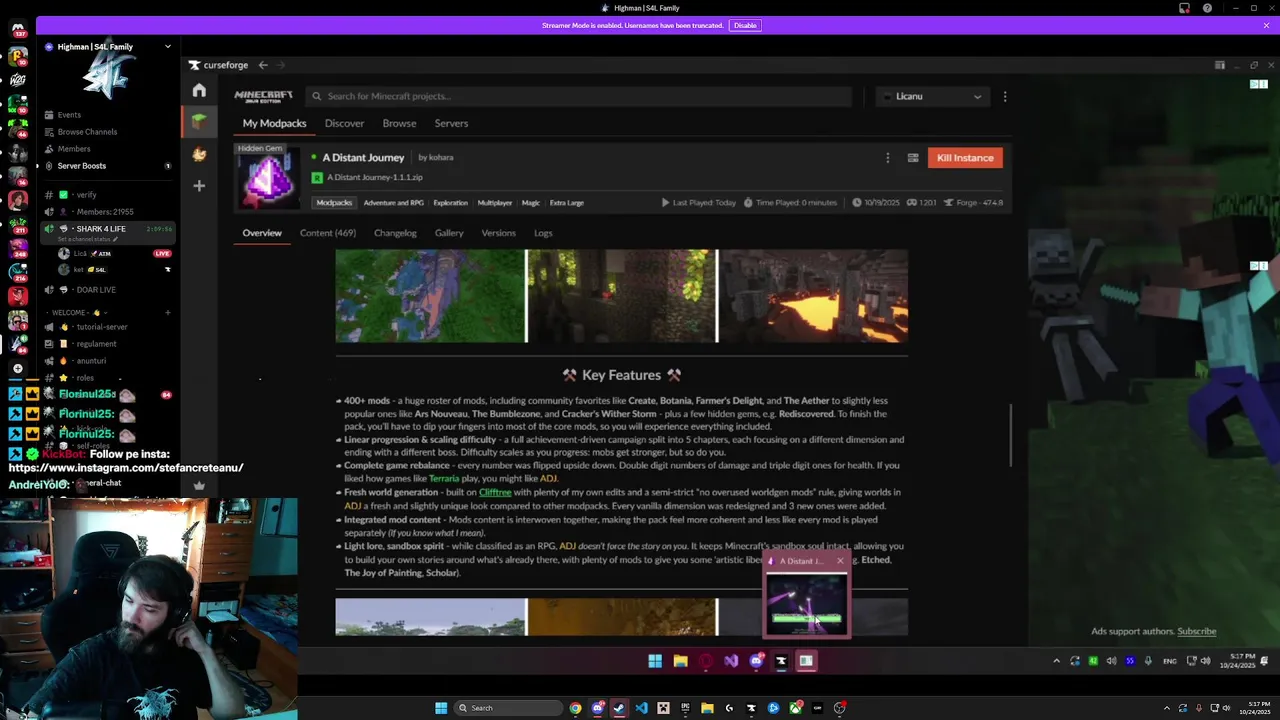1280x720 pixels.
Task: Close the A Distant Journey taskbar preview
Action: pos(840,561)
